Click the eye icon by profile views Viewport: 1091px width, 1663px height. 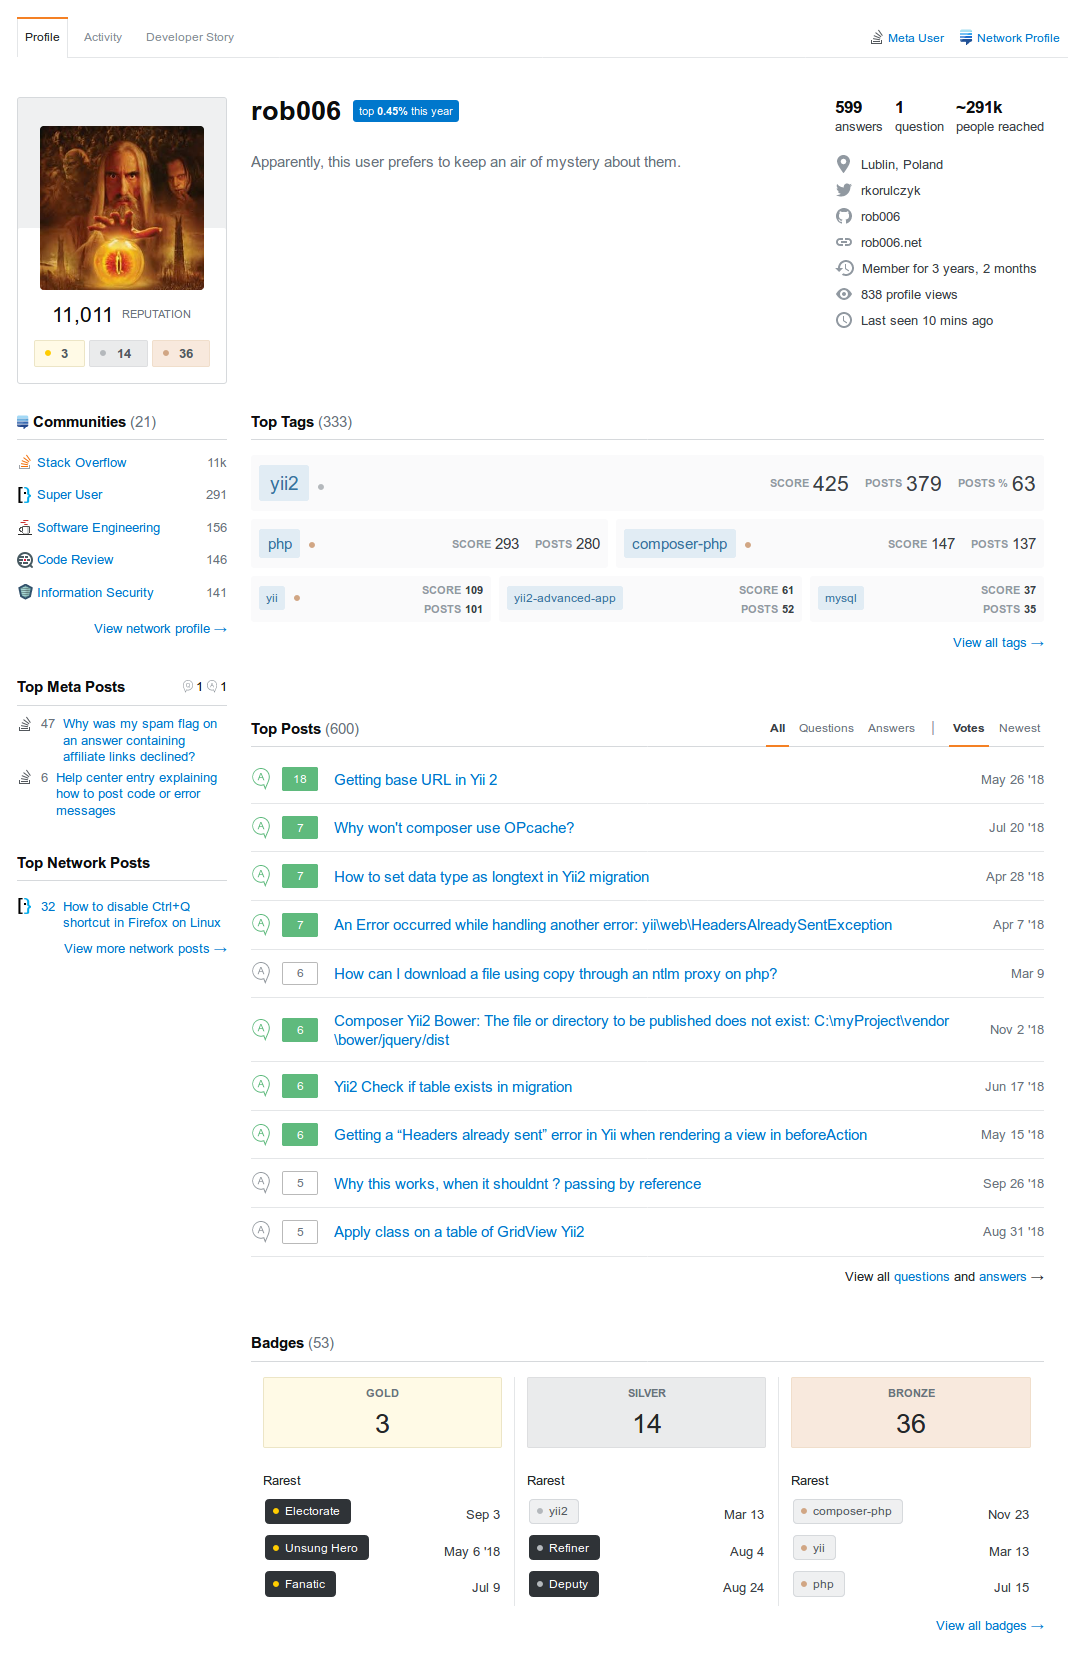pyautogui.click(x=844, y=294)
